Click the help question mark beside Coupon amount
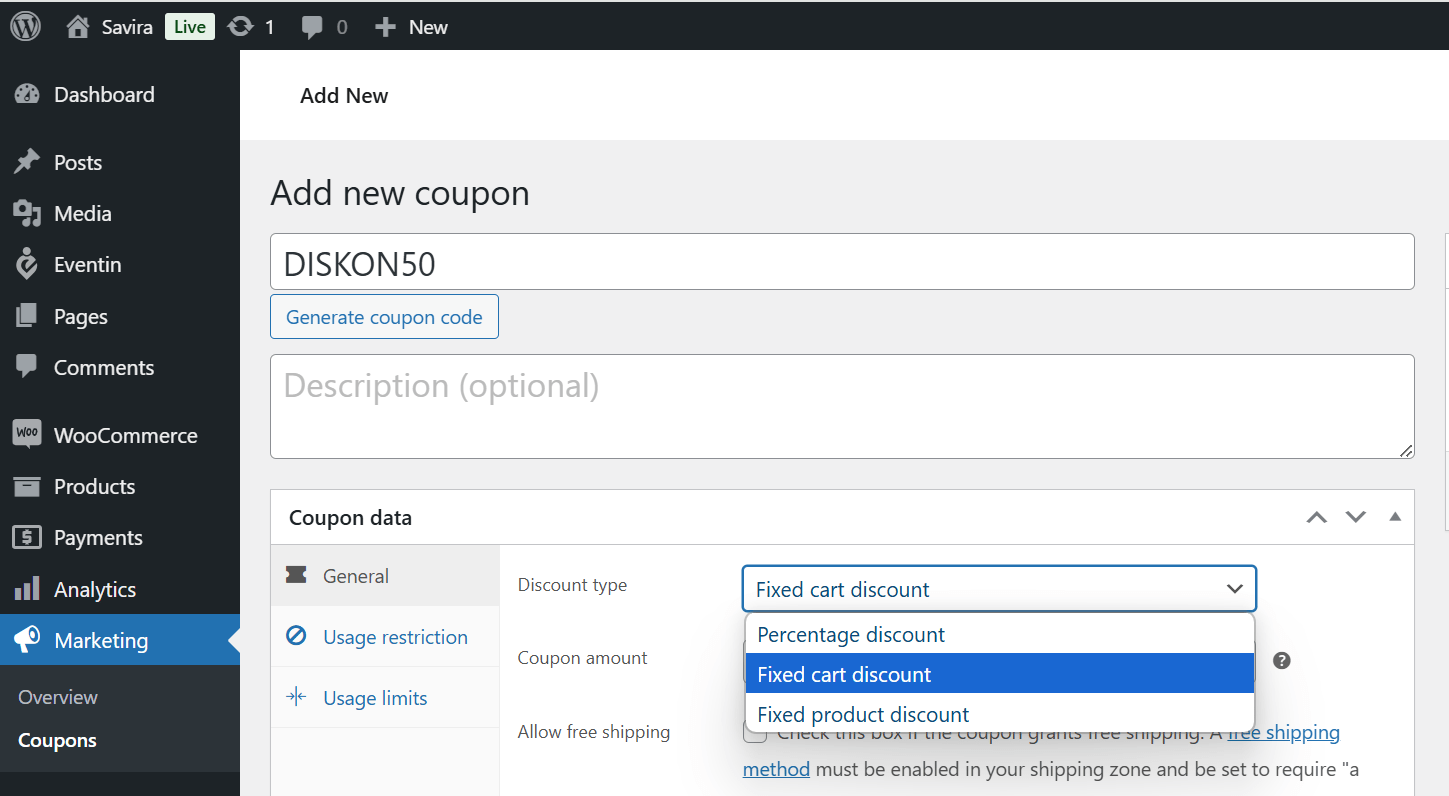 click(1281, 660)
